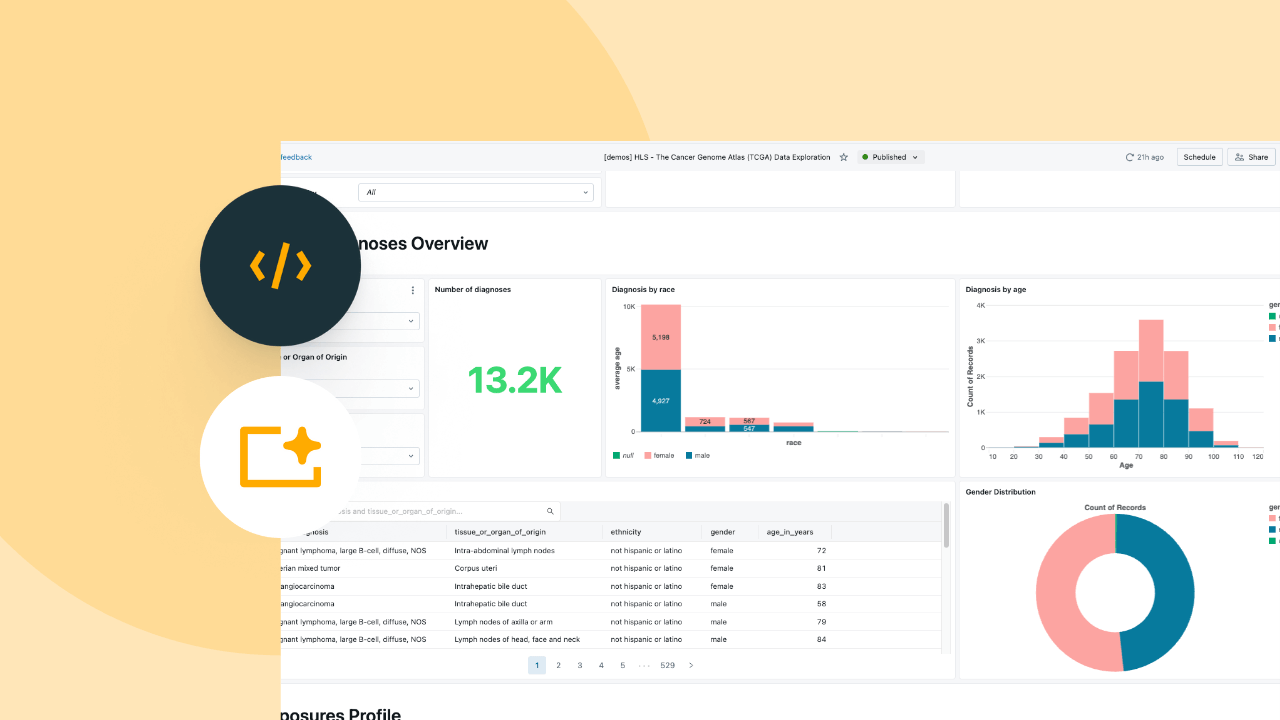Click the refresh icon beside 21h ago
Viewport: 1280px width, 720px height.
coord(1130,157)
